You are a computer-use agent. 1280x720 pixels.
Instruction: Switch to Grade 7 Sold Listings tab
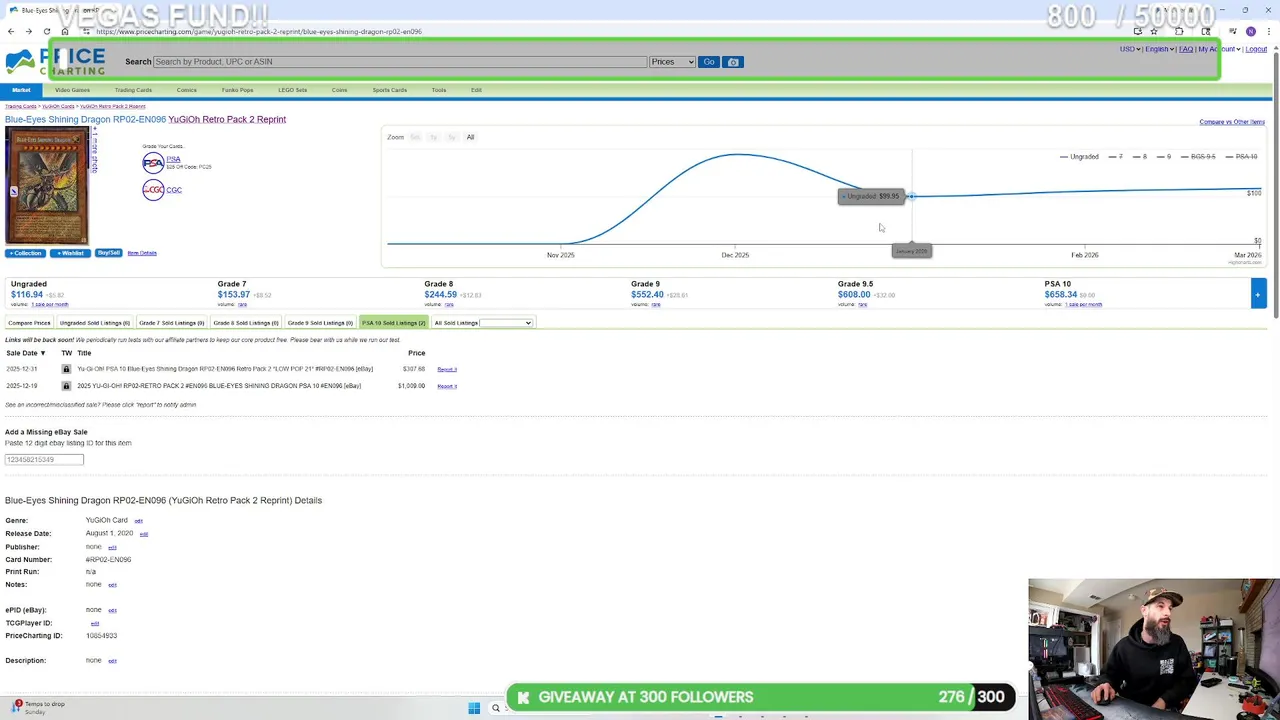pos(171,323)
